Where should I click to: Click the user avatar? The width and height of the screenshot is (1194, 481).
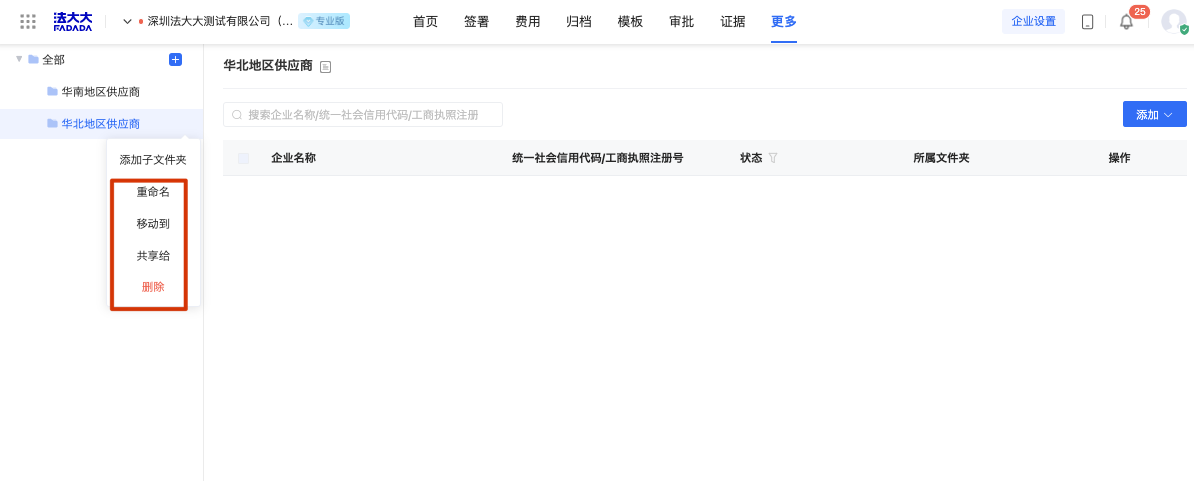pyautogui.click(x=1173, y=21)
